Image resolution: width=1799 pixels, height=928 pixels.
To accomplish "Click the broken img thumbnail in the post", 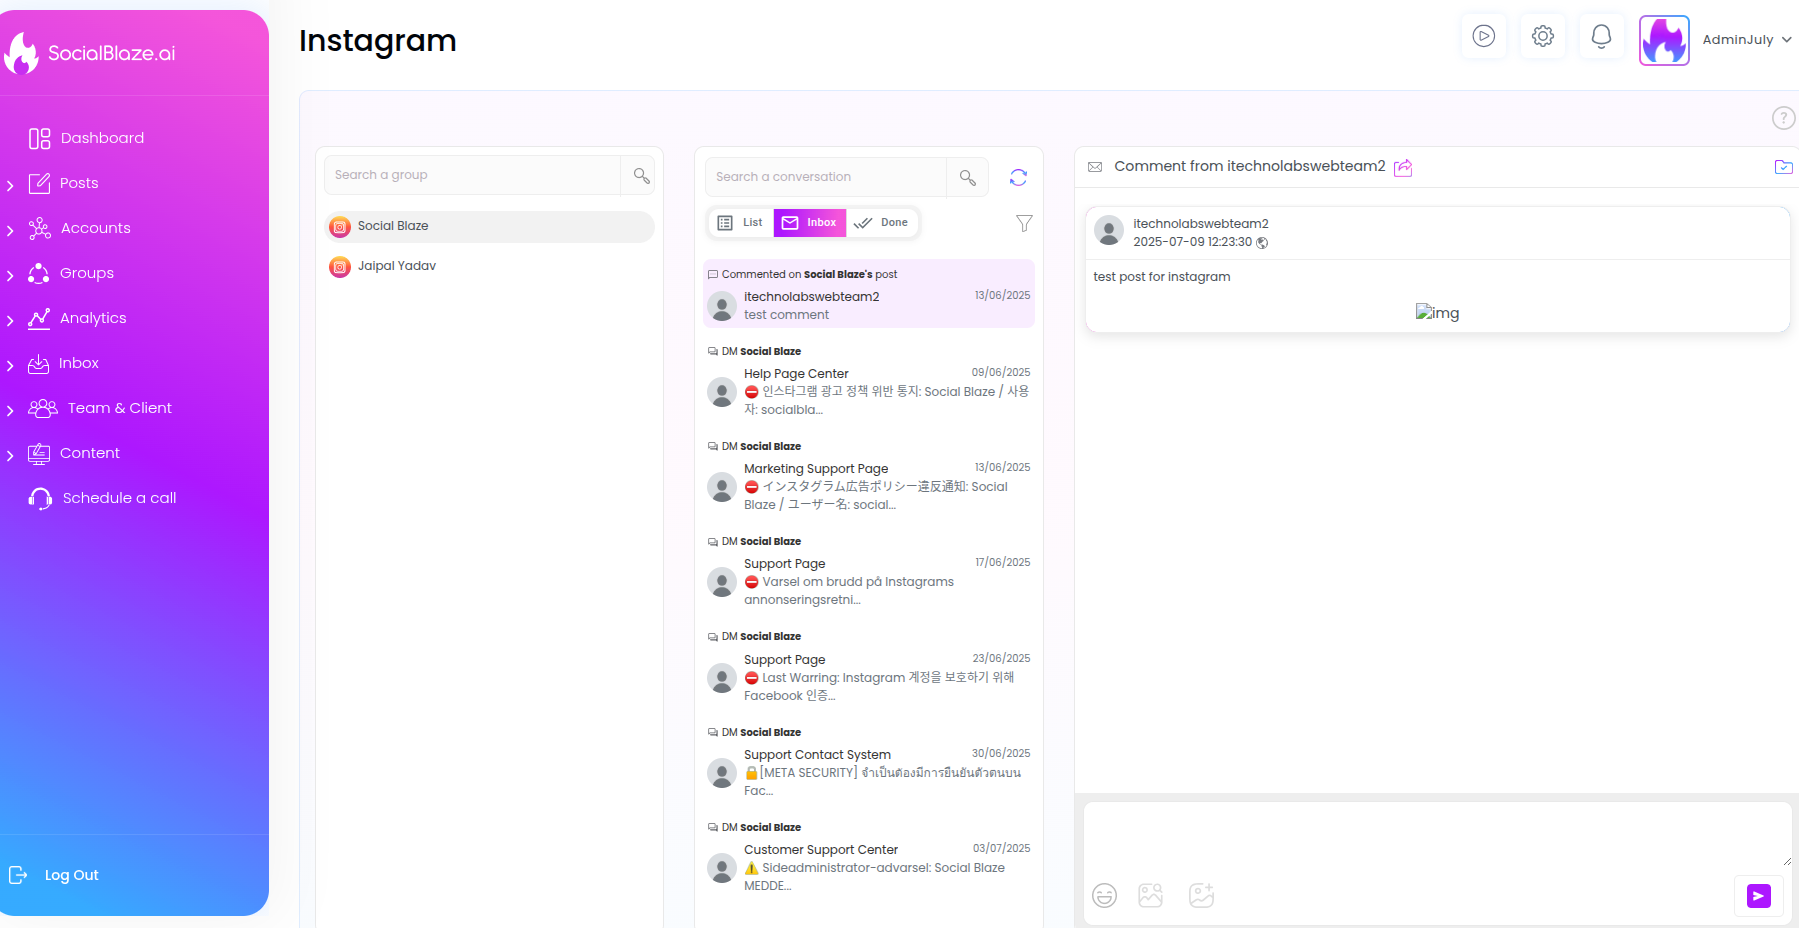I will pyautogui.click(x=1437, y=313).
